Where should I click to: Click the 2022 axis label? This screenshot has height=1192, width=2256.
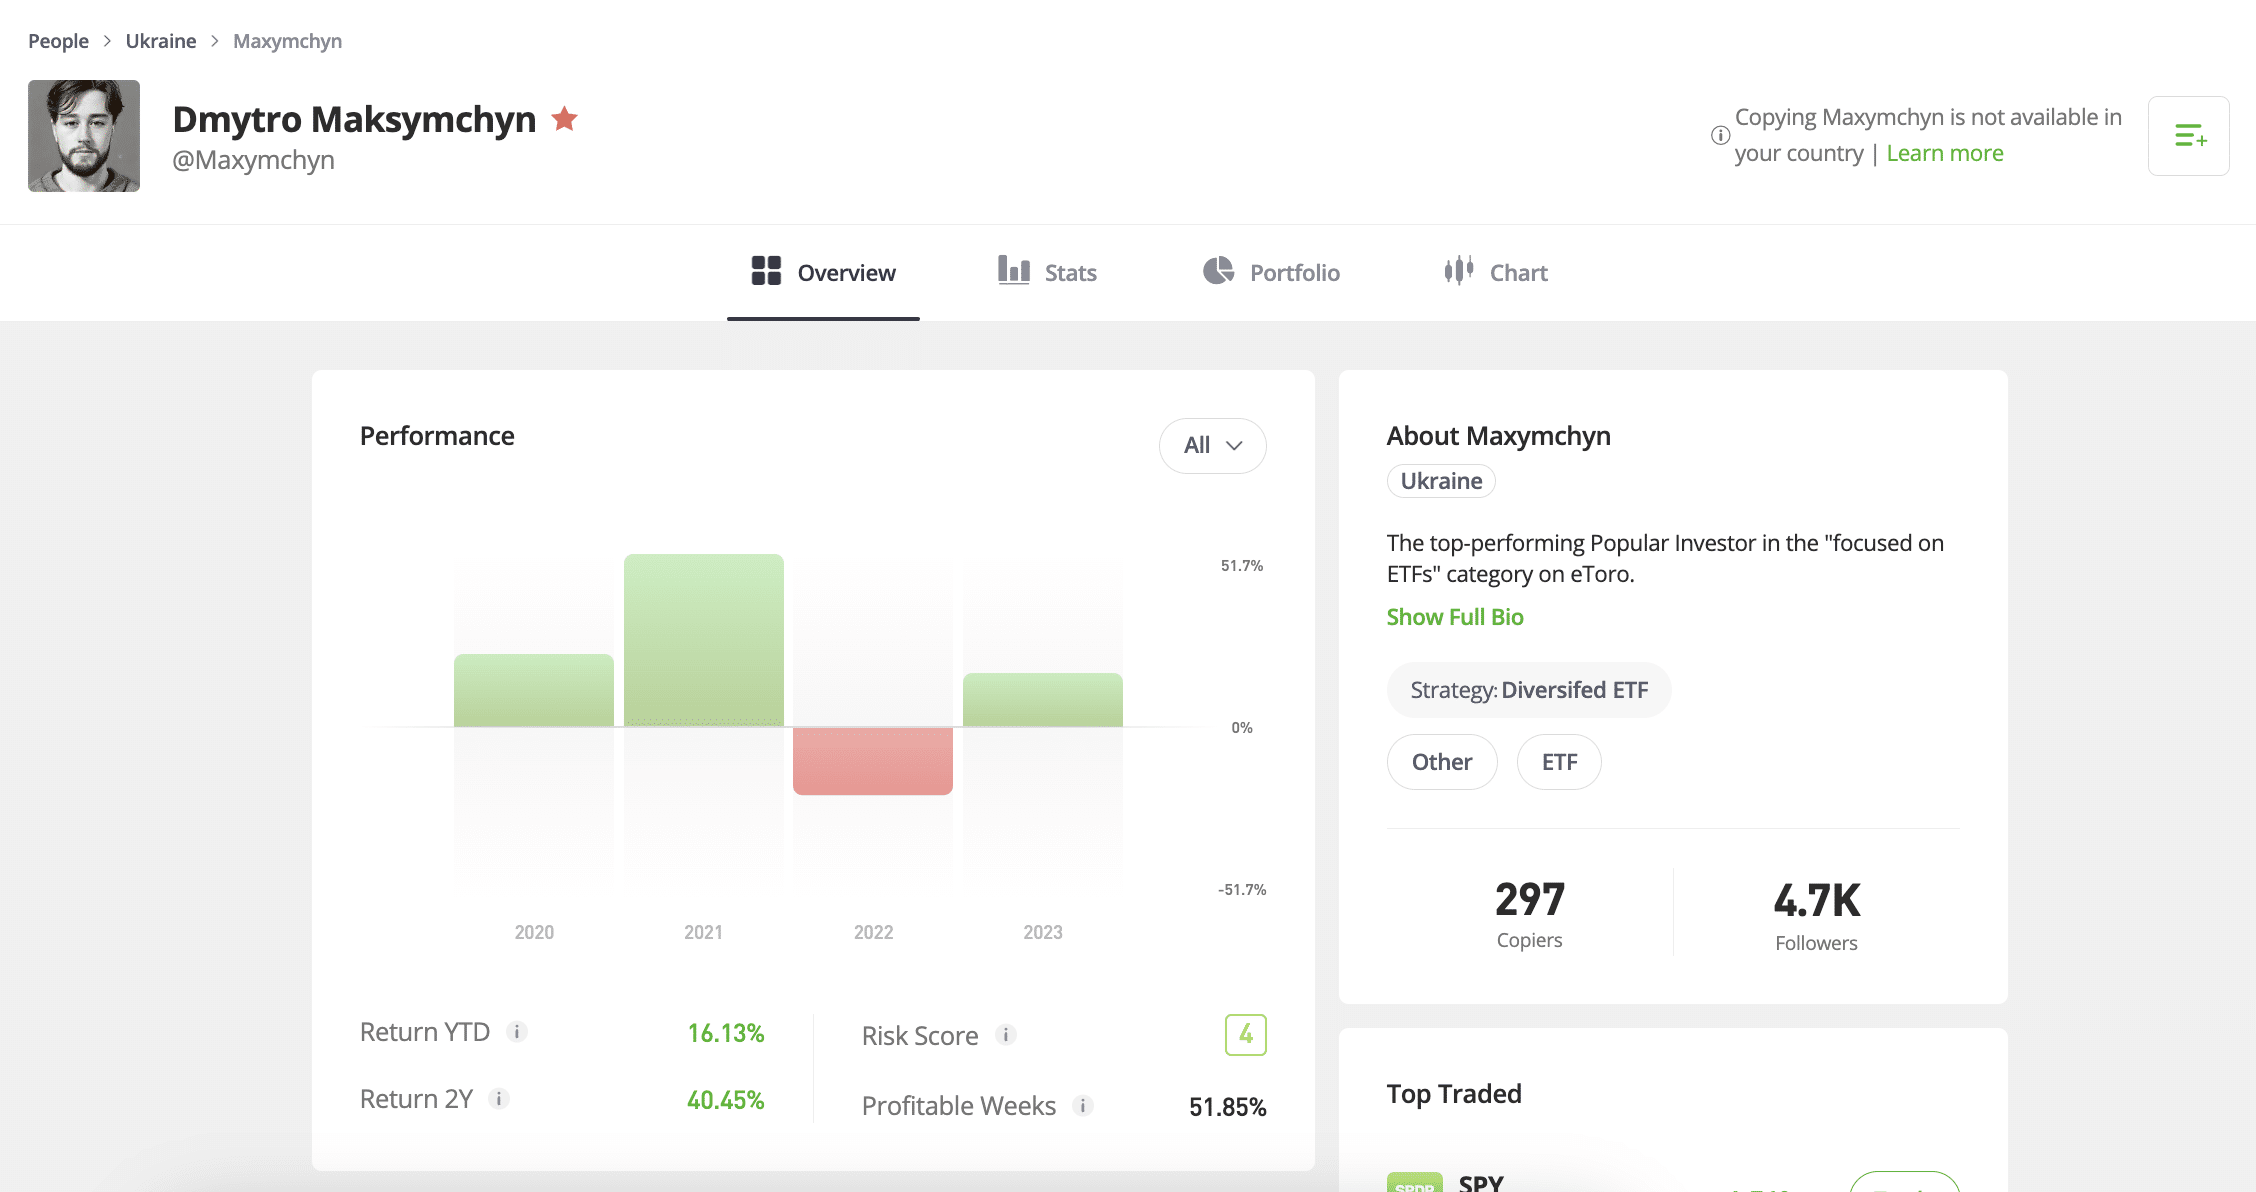click(873, 932)
